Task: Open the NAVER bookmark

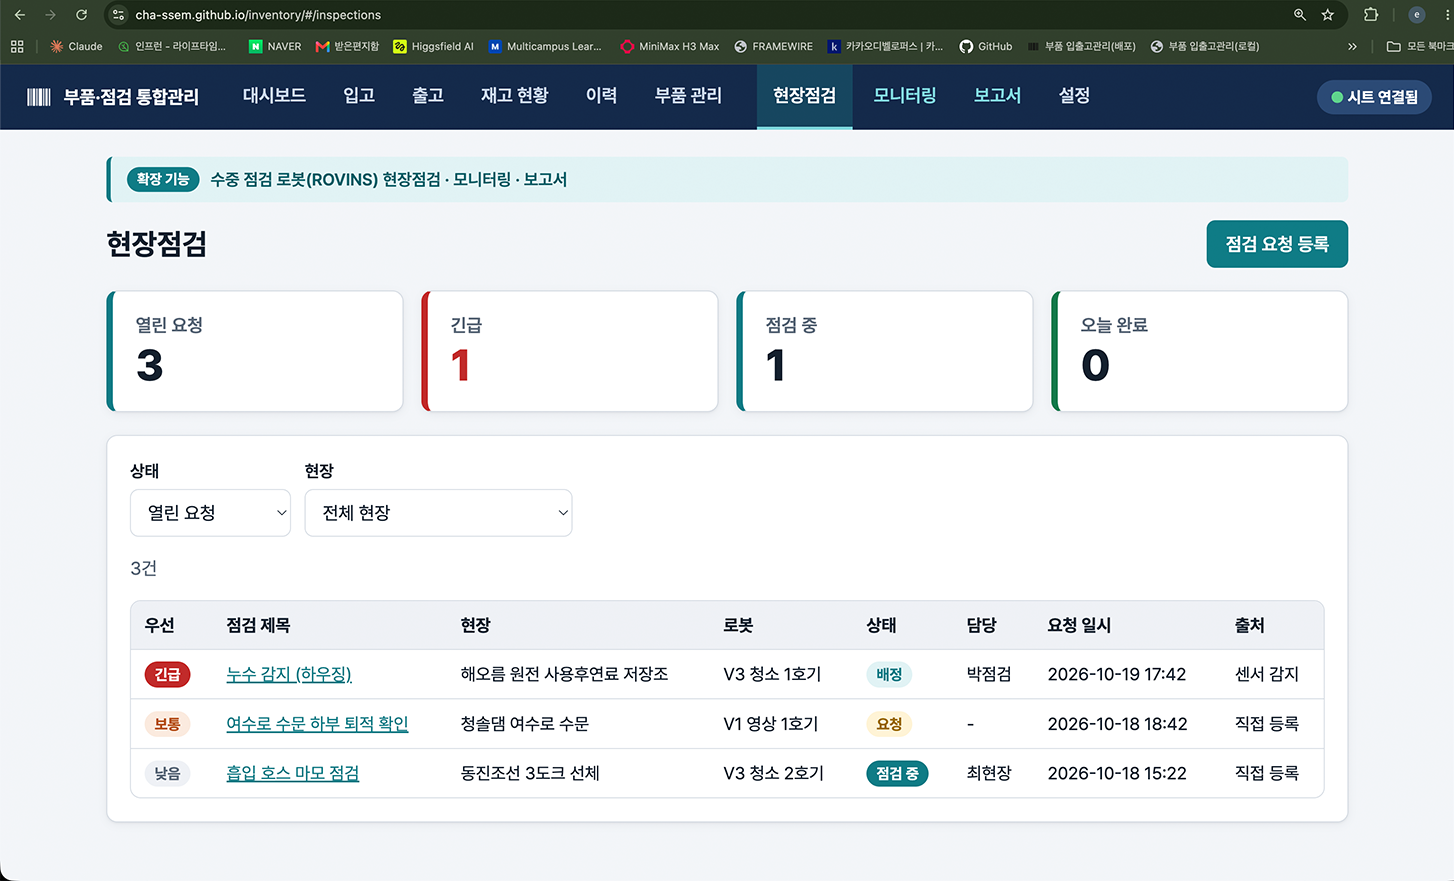Action: 275,46
